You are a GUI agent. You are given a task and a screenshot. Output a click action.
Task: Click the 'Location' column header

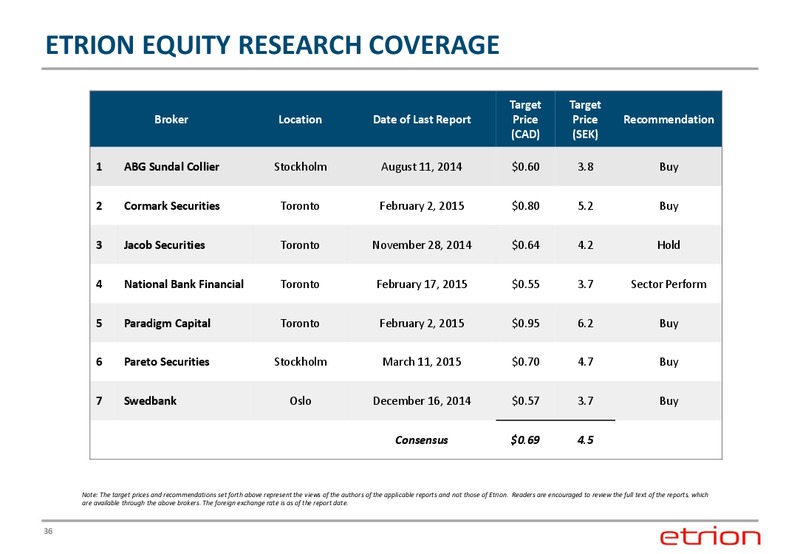300,119
